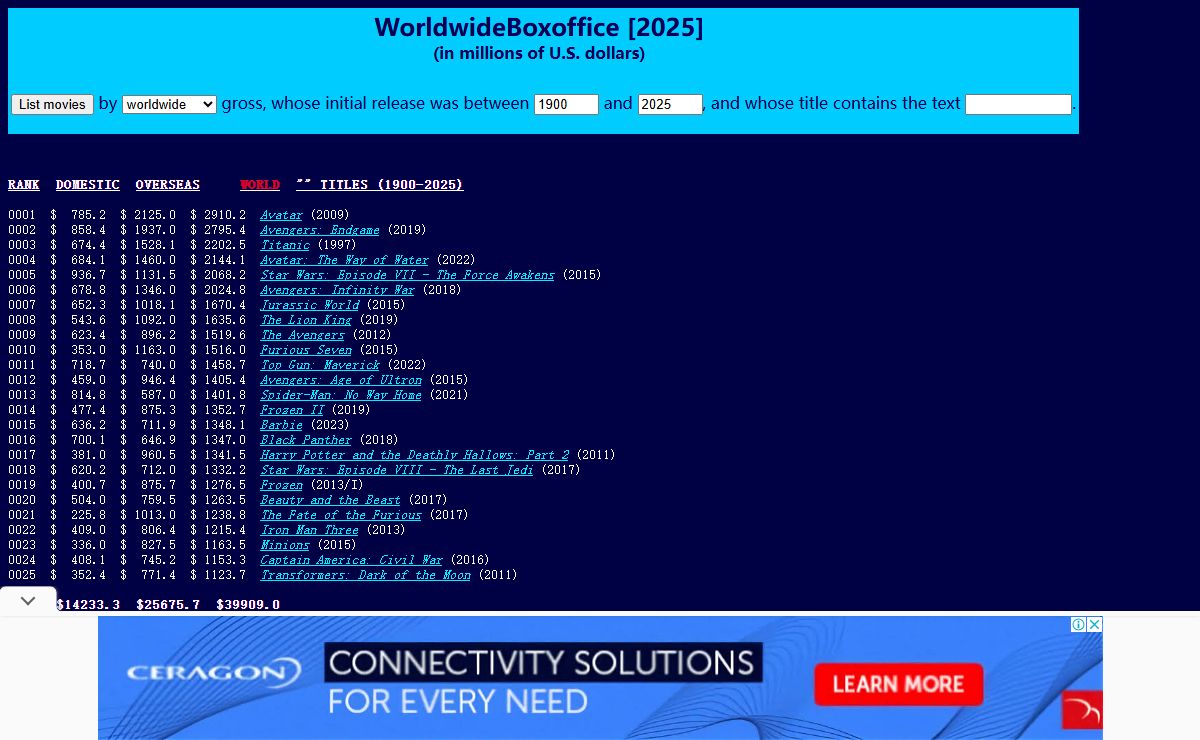
Task: Click LEARN MORE in the Ceragon ad
Action: tap(898, 685)
